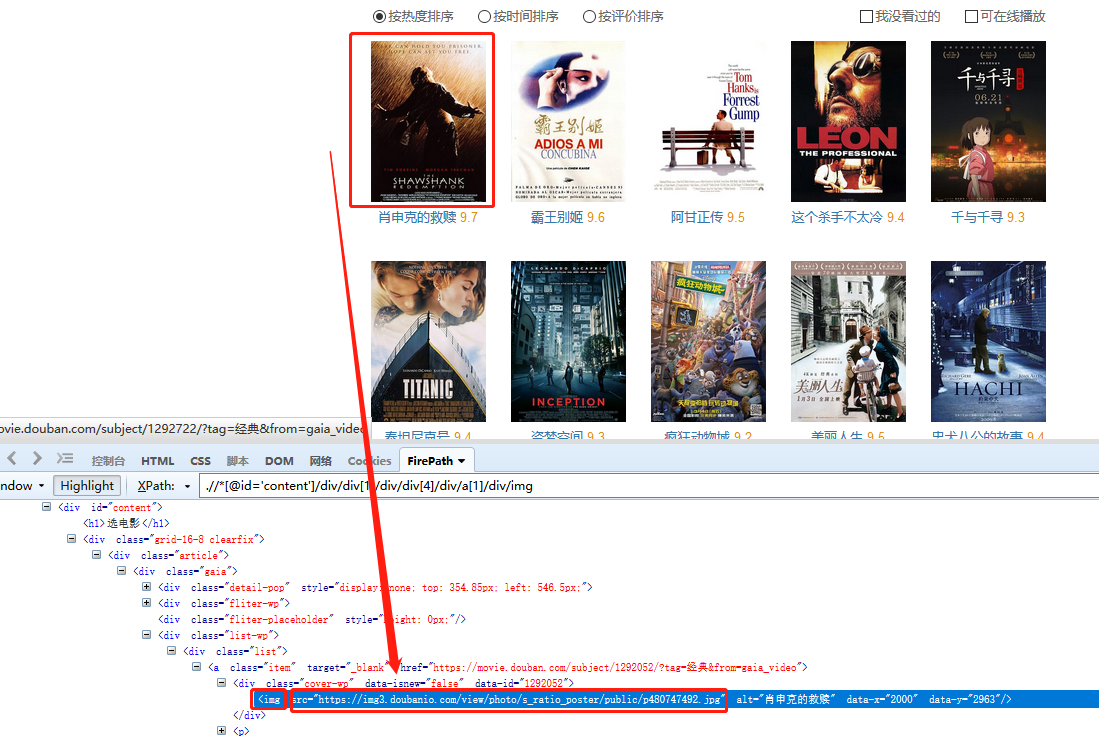Image resolution: width=1099 pixels, height=741 pixels.
Task: Open the 肖申克的救赎 9.7 title link
Action: [x=428, y=217]
